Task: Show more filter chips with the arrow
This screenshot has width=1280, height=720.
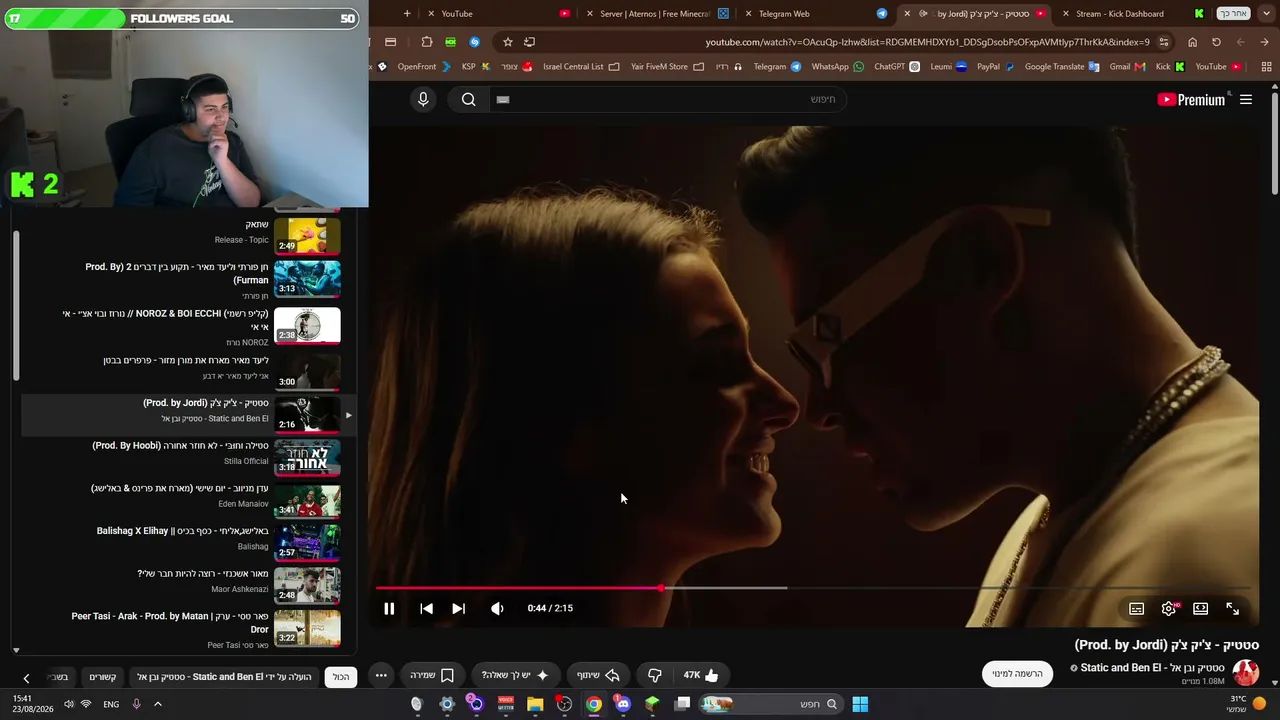Action: (x=26, y=678)
